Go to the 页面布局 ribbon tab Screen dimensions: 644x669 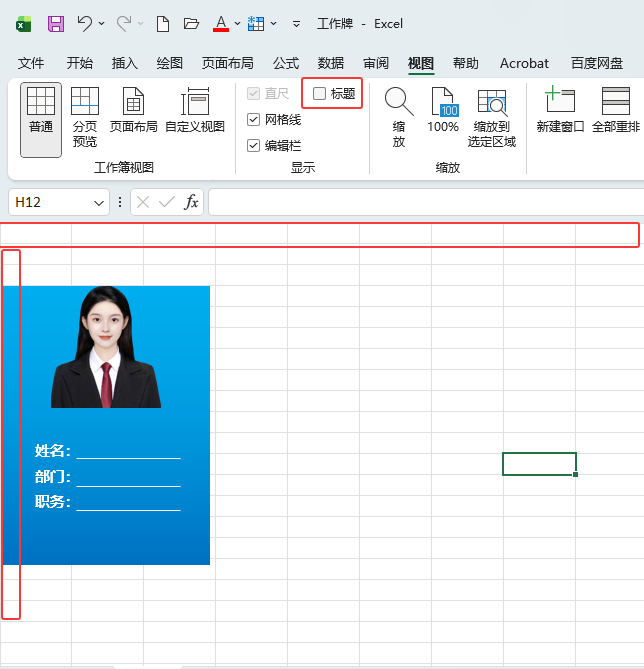point(227,63)
